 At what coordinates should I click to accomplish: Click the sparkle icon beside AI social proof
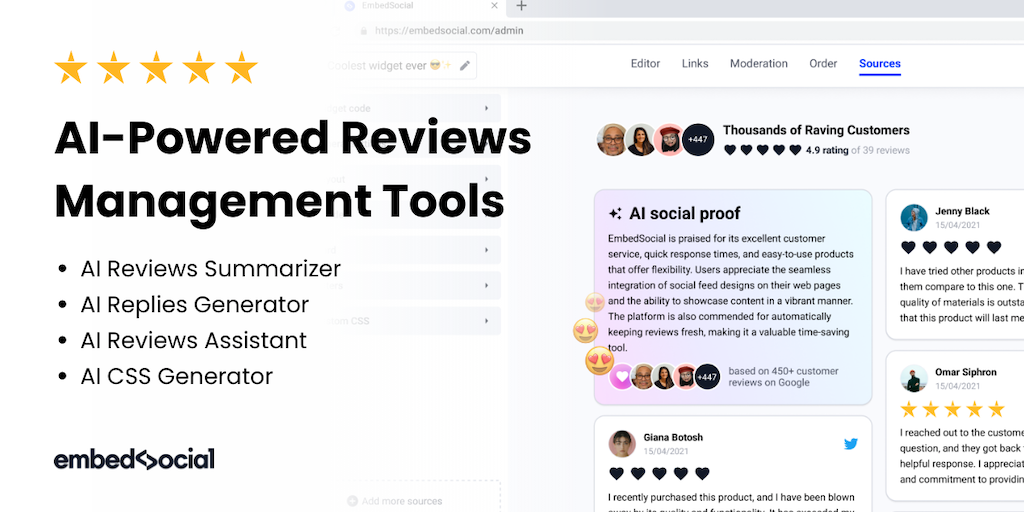coord(615,214)
